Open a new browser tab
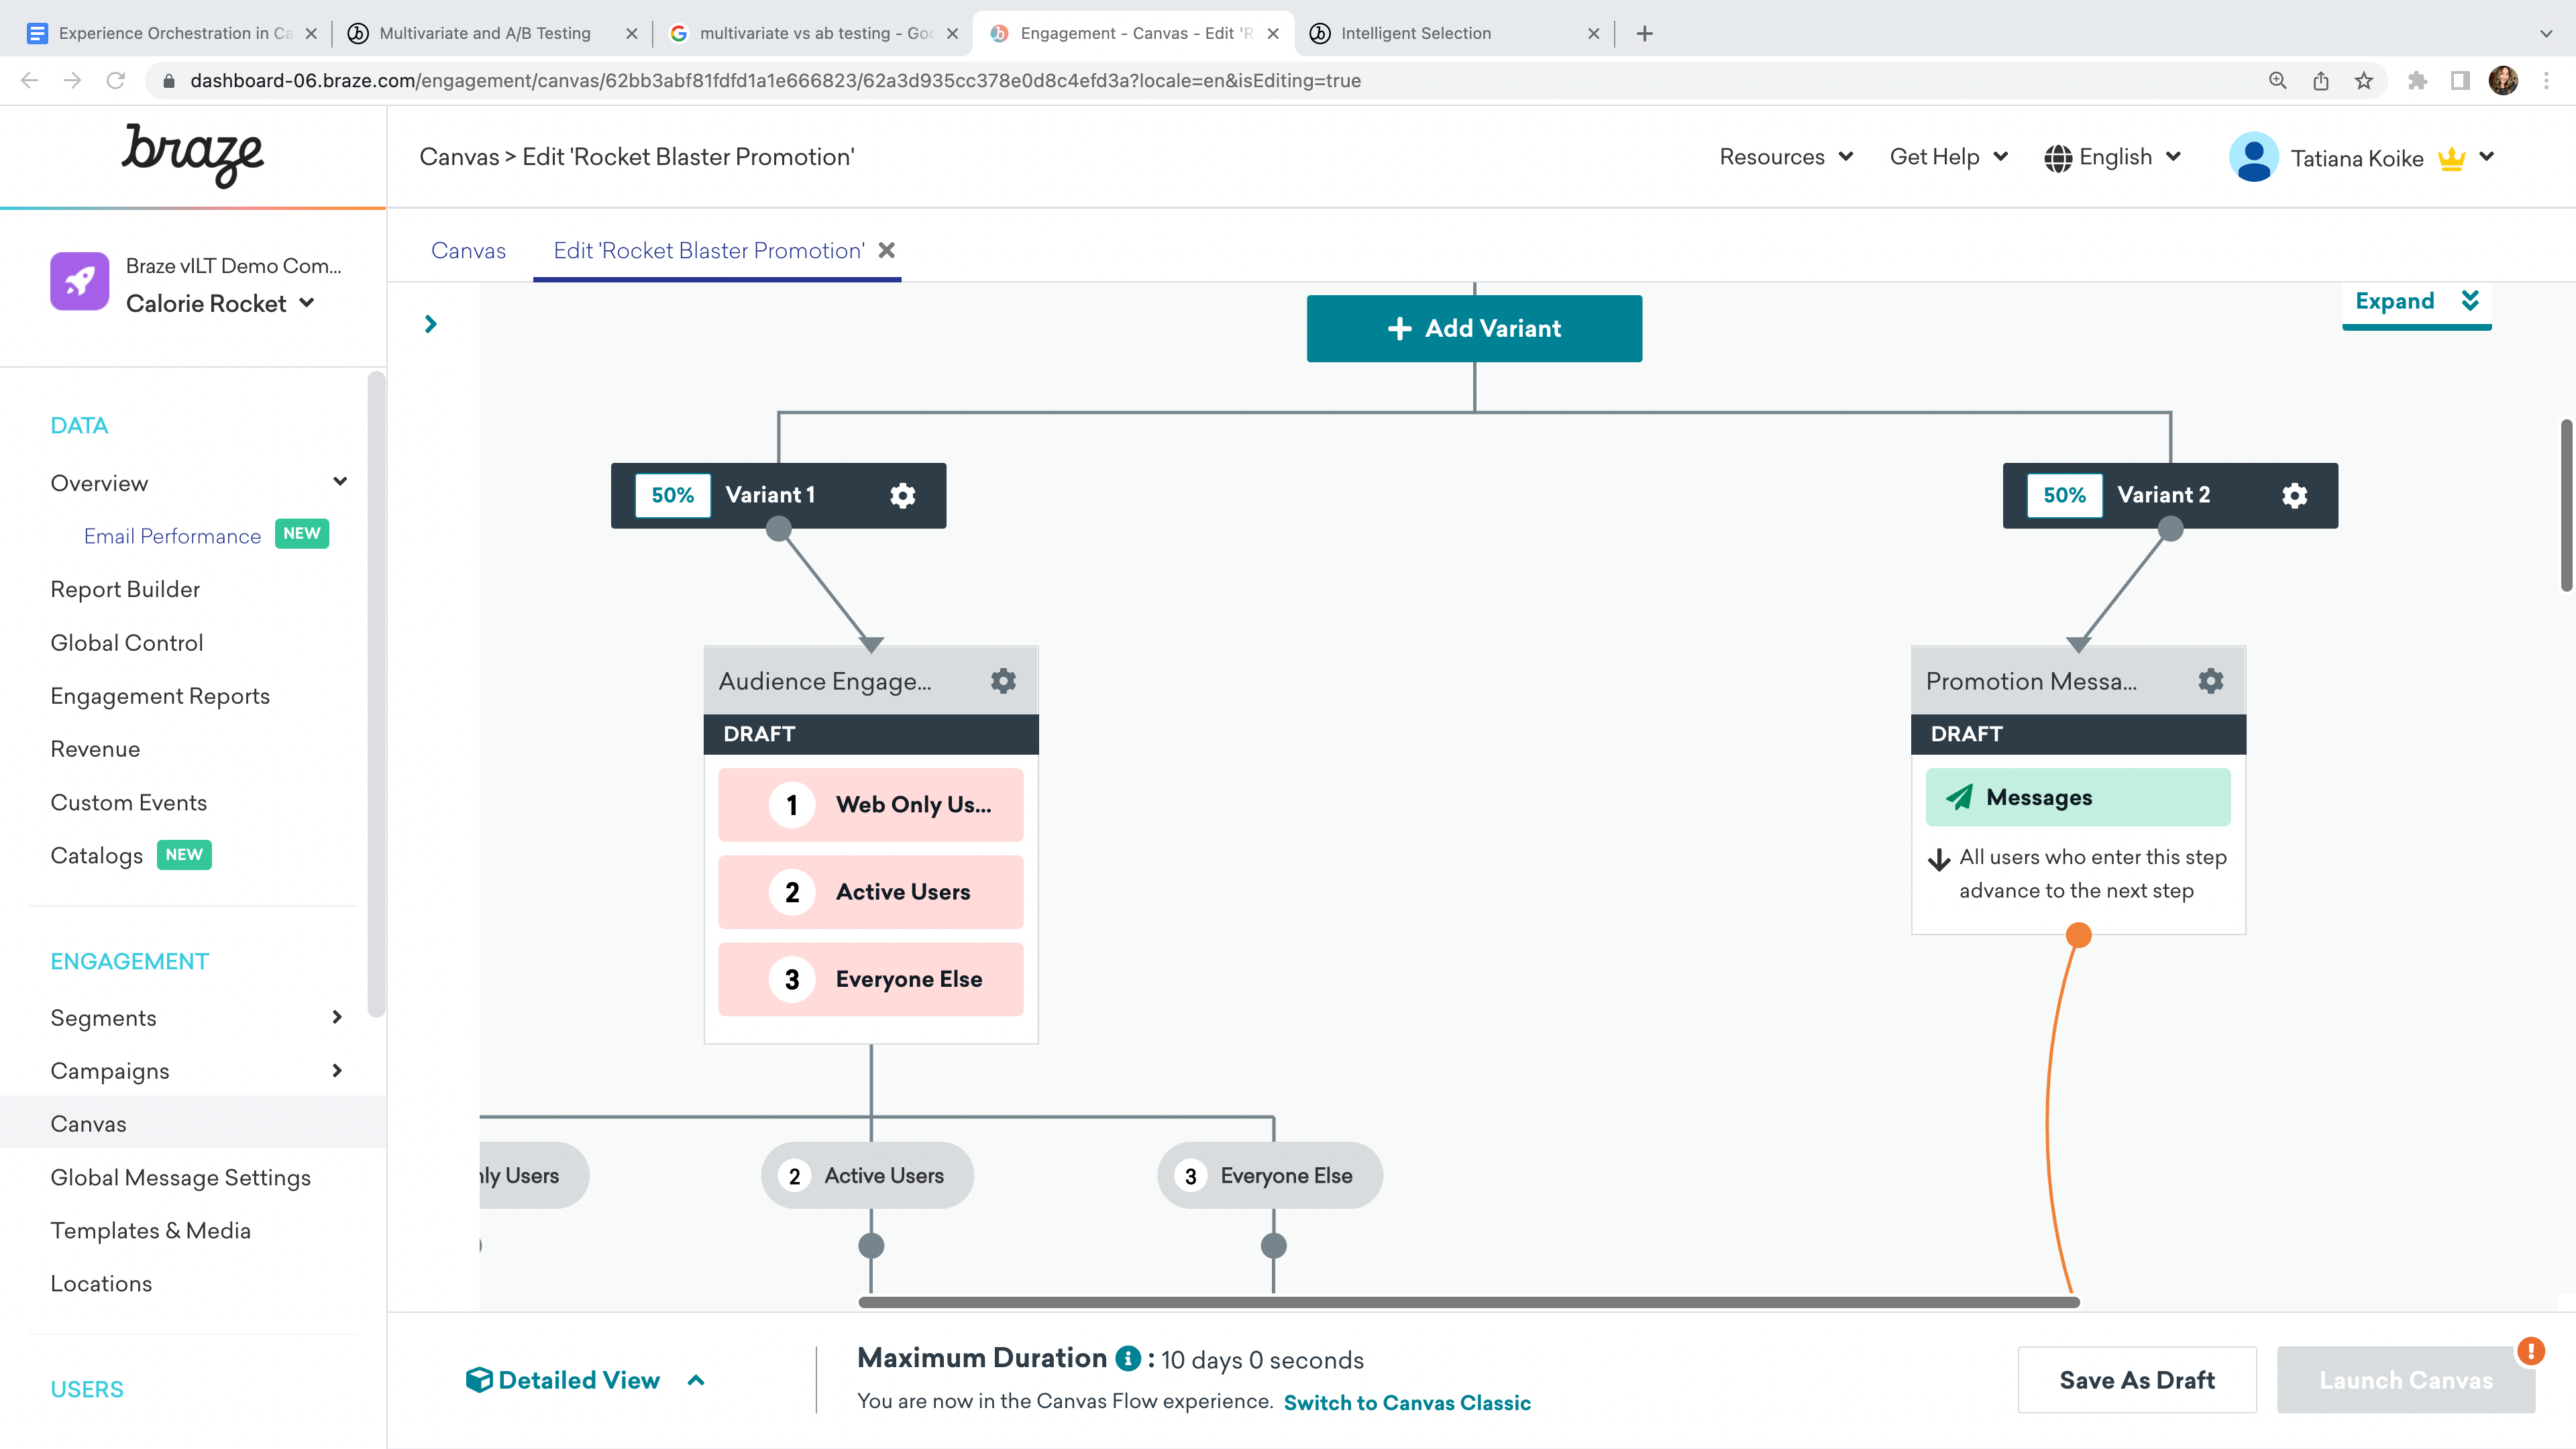 coord(1644,33)
